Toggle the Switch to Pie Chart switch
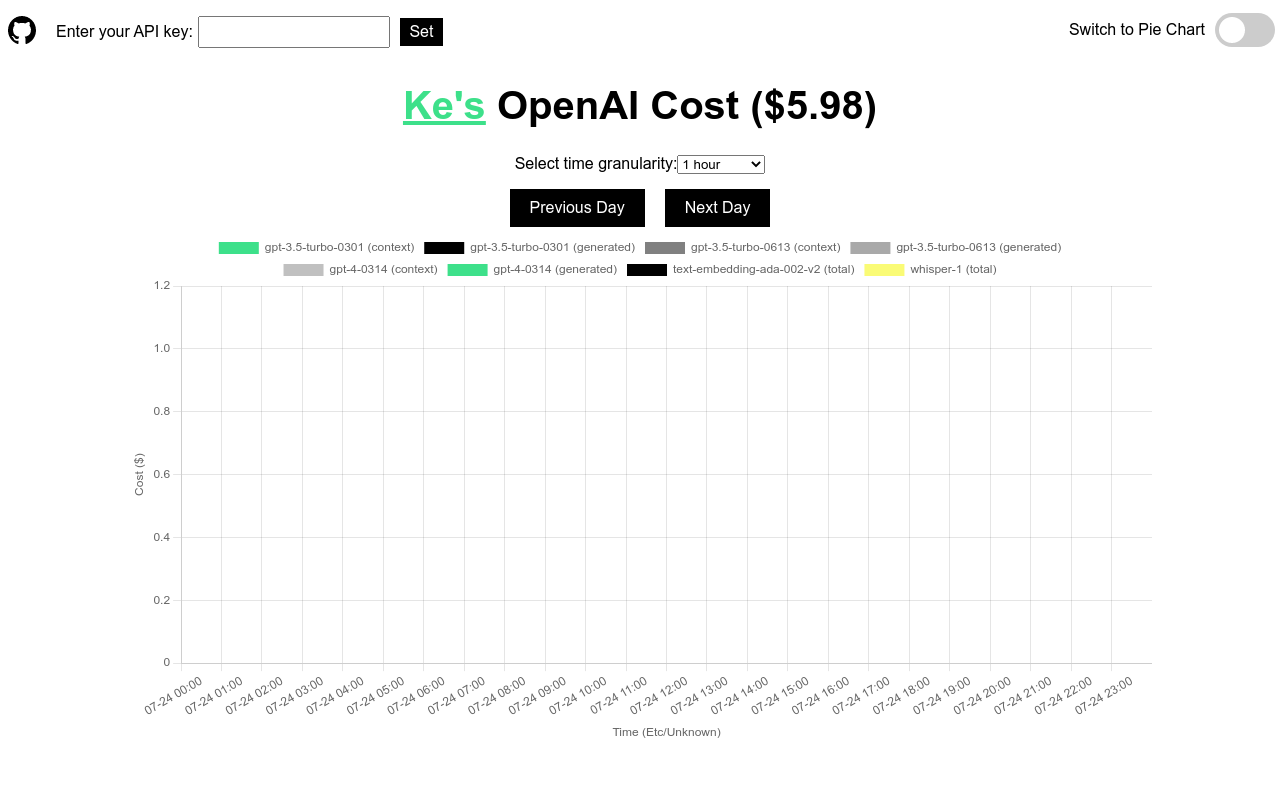The height and width of the screenshot is (800, 1280). [x=1245, y=30]
